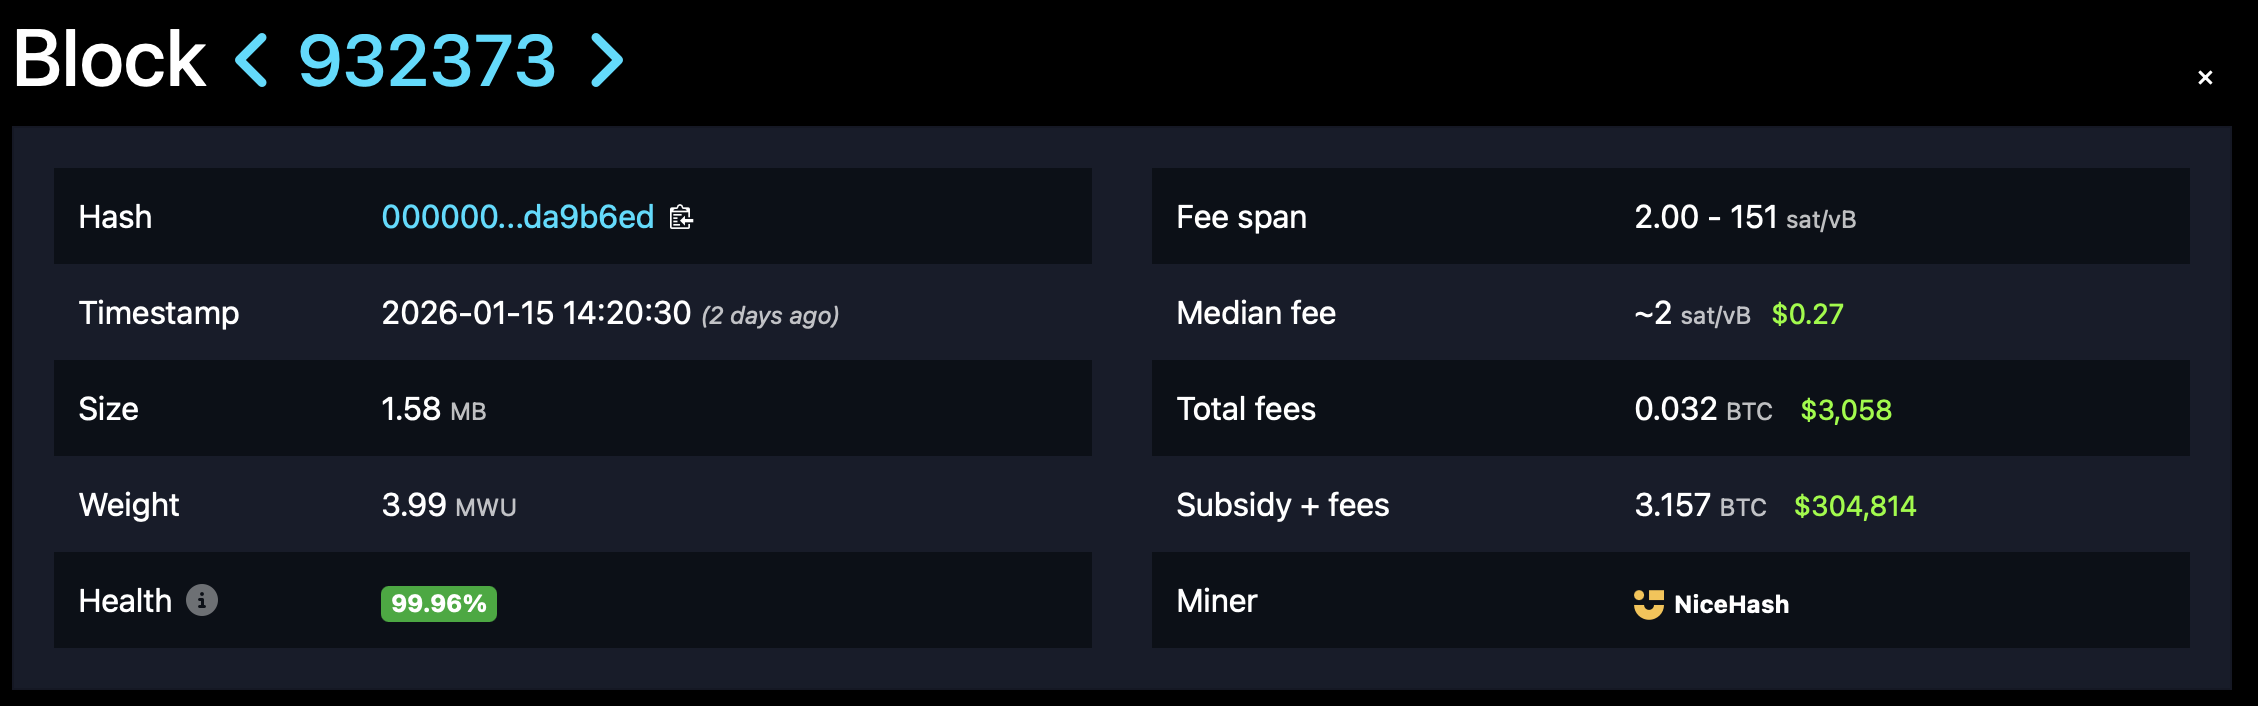Image resolution: width=2258 pixels, height=706 pixels.
Task: Click the 0.032 BTC total fees value
Action: click(1703, 409)
